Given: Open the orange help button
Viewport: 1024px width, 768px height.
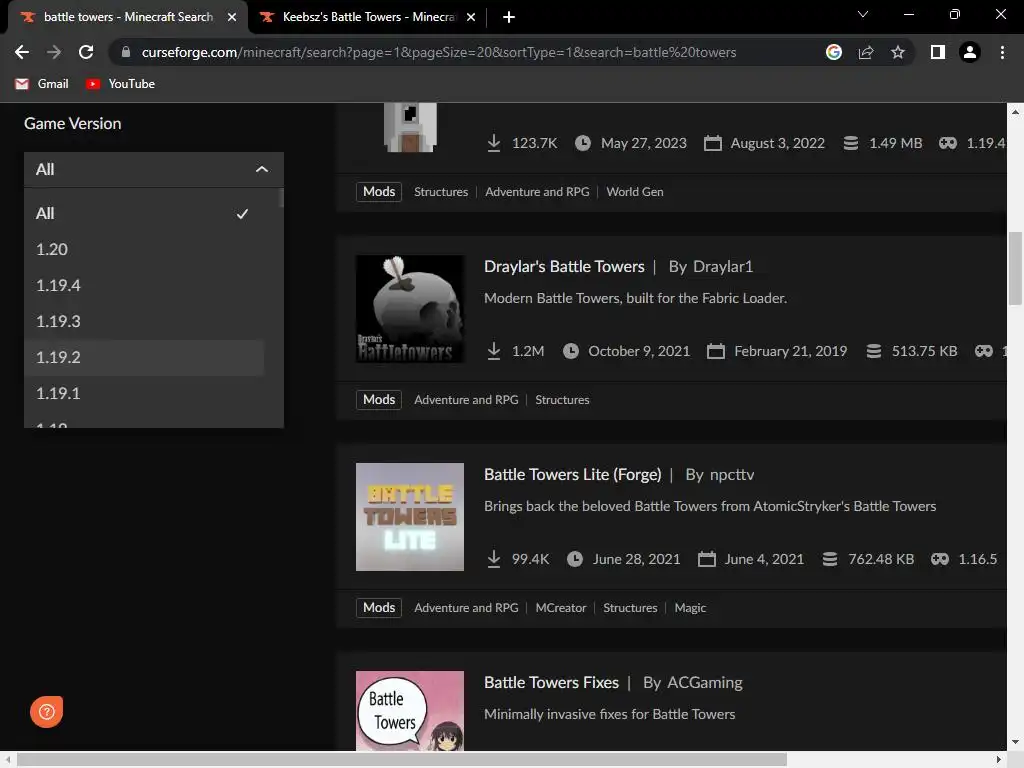Looking at the screenshot, I should (46, 711).
